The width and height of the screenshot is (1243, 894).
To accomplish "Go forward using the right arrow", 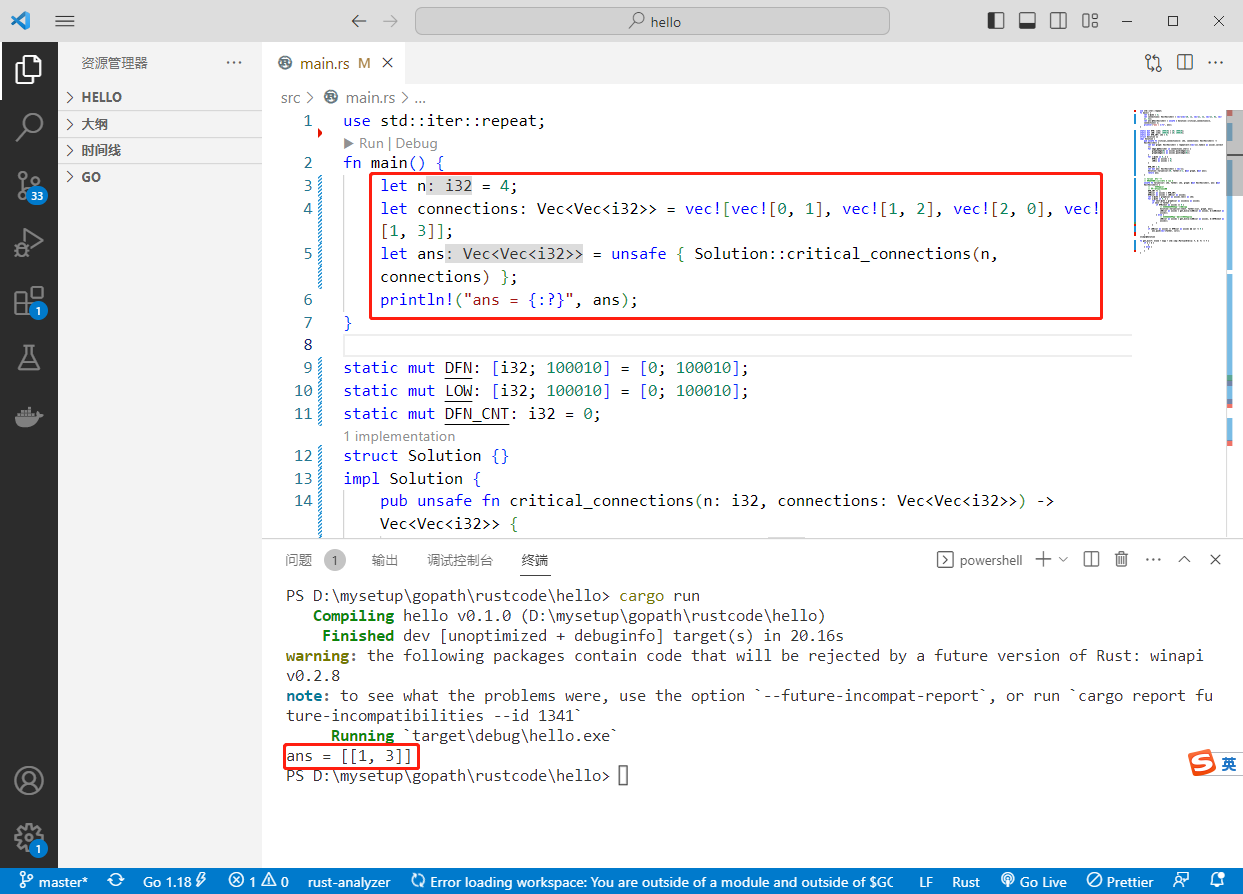I will coord(391,21).
